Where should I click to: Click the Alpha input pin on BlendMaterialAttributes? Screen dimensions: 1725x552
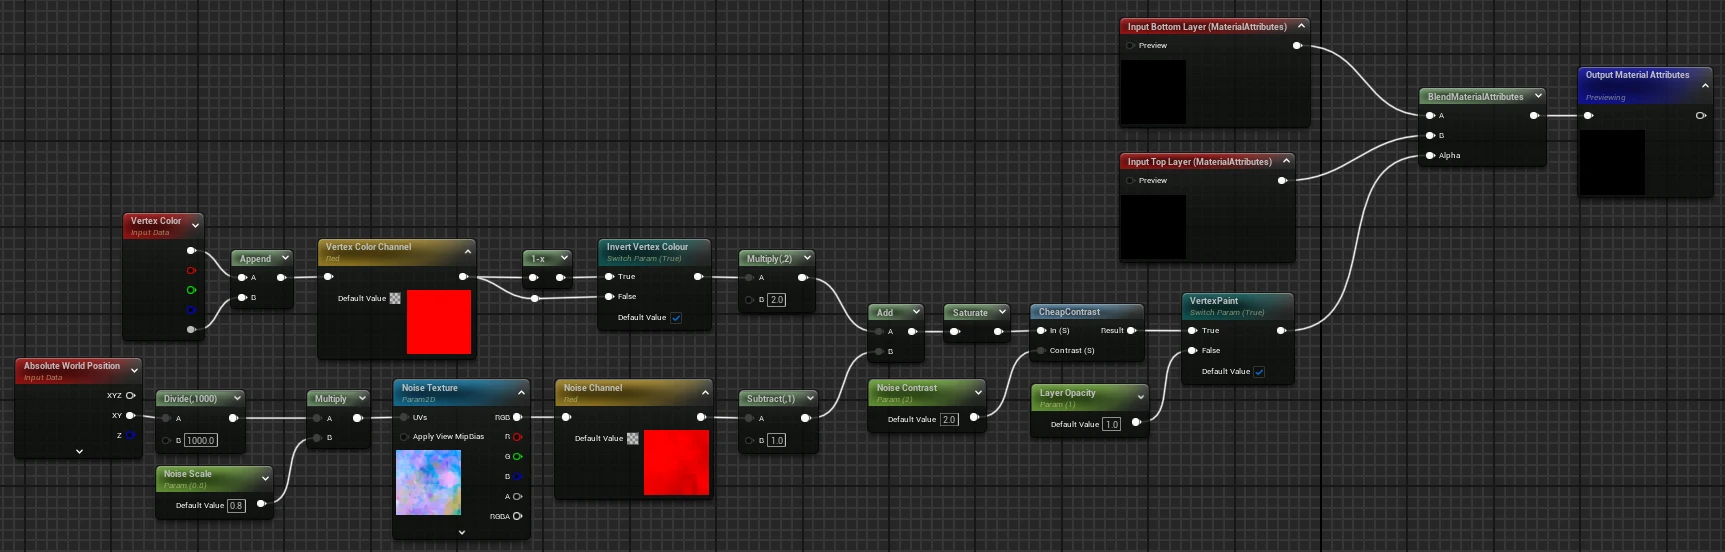click(1430, 155)
